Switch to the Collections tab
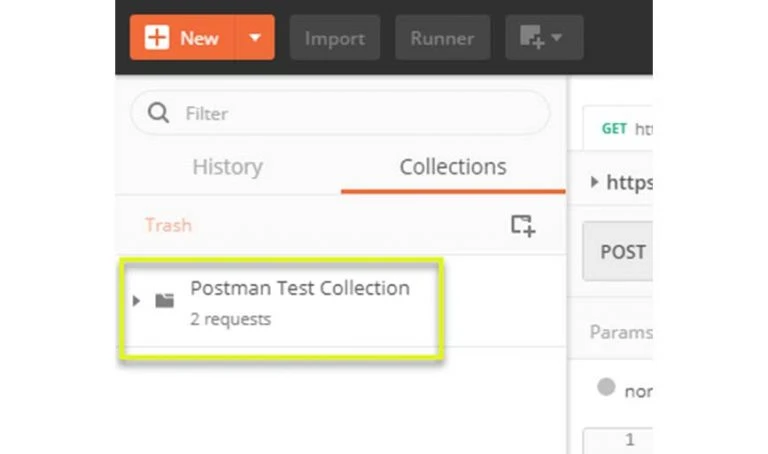Viewport: 768px width, 454px height. (x=452, y=167)
